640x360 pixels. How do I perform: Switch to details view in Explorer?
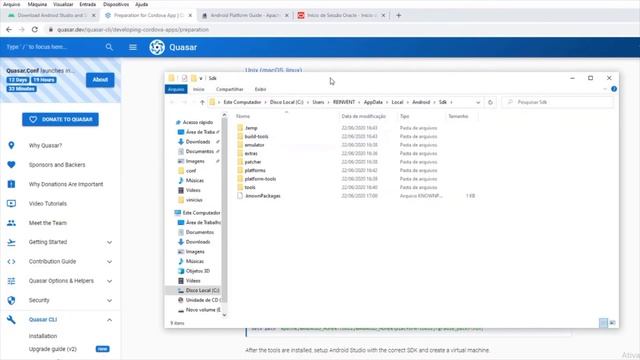pos(603,323)
